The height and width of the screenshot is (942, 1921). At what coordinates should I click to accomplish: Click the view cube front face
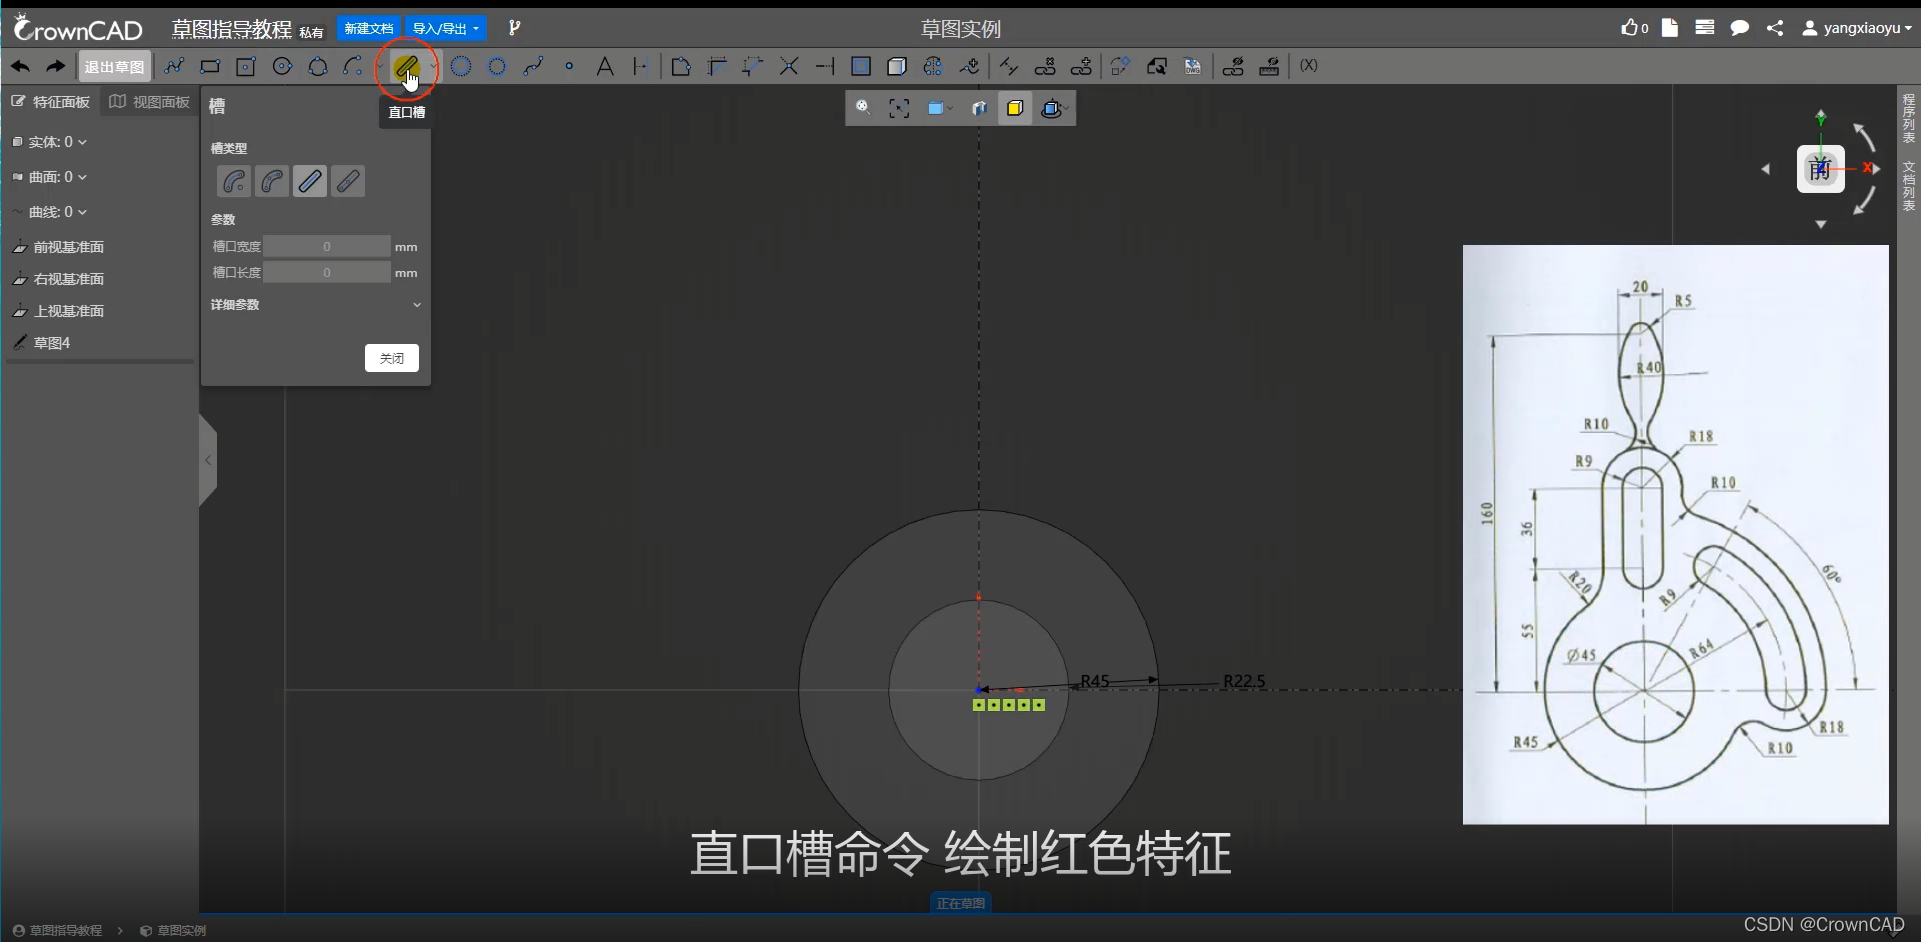[1820, 169]
